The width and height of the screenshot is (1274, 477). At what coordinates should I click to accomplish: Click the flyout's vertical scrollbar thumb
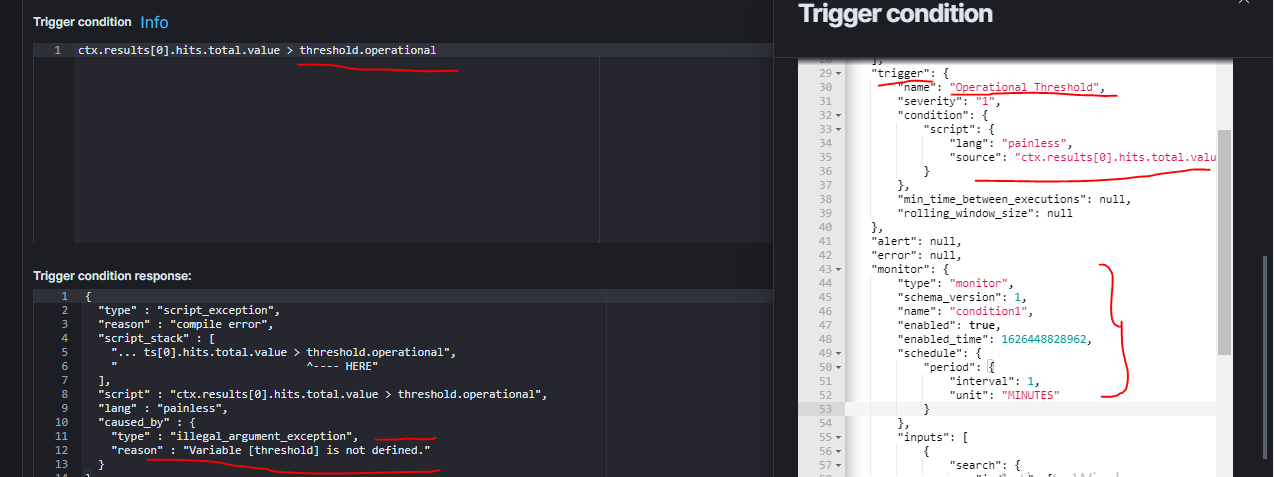(x=1224, y=241)
